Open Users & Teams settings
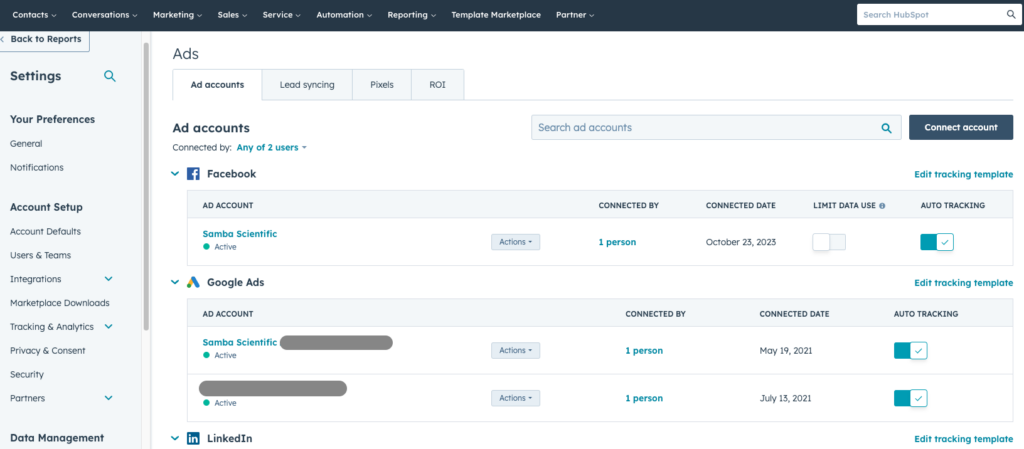 [40, 255]
